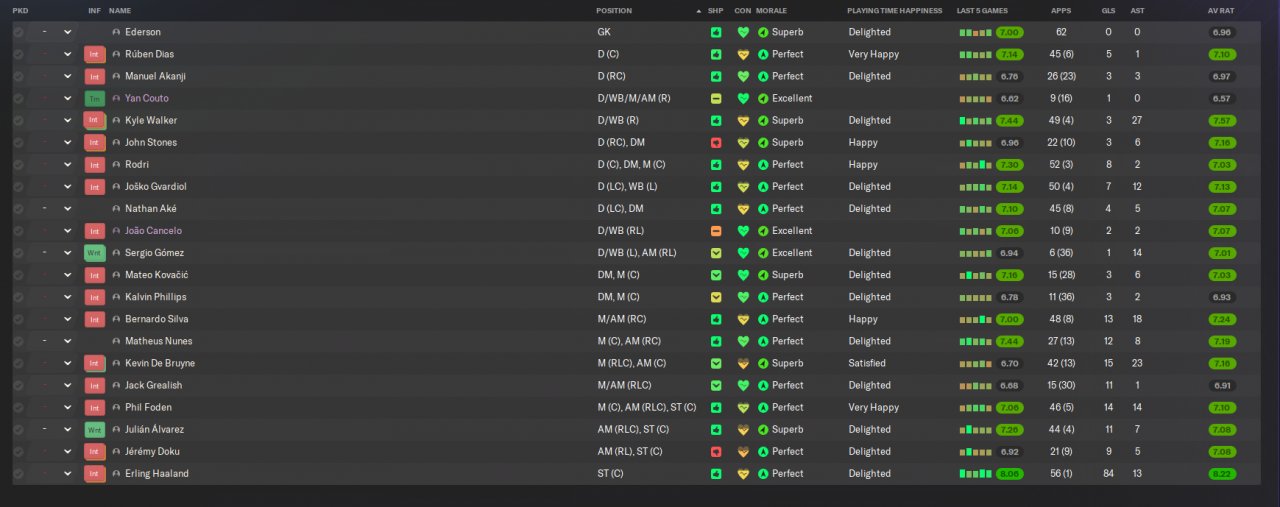1280x507 pixels.
Task: Open Bernardo Silva's player profile
Action: (156, 319)
